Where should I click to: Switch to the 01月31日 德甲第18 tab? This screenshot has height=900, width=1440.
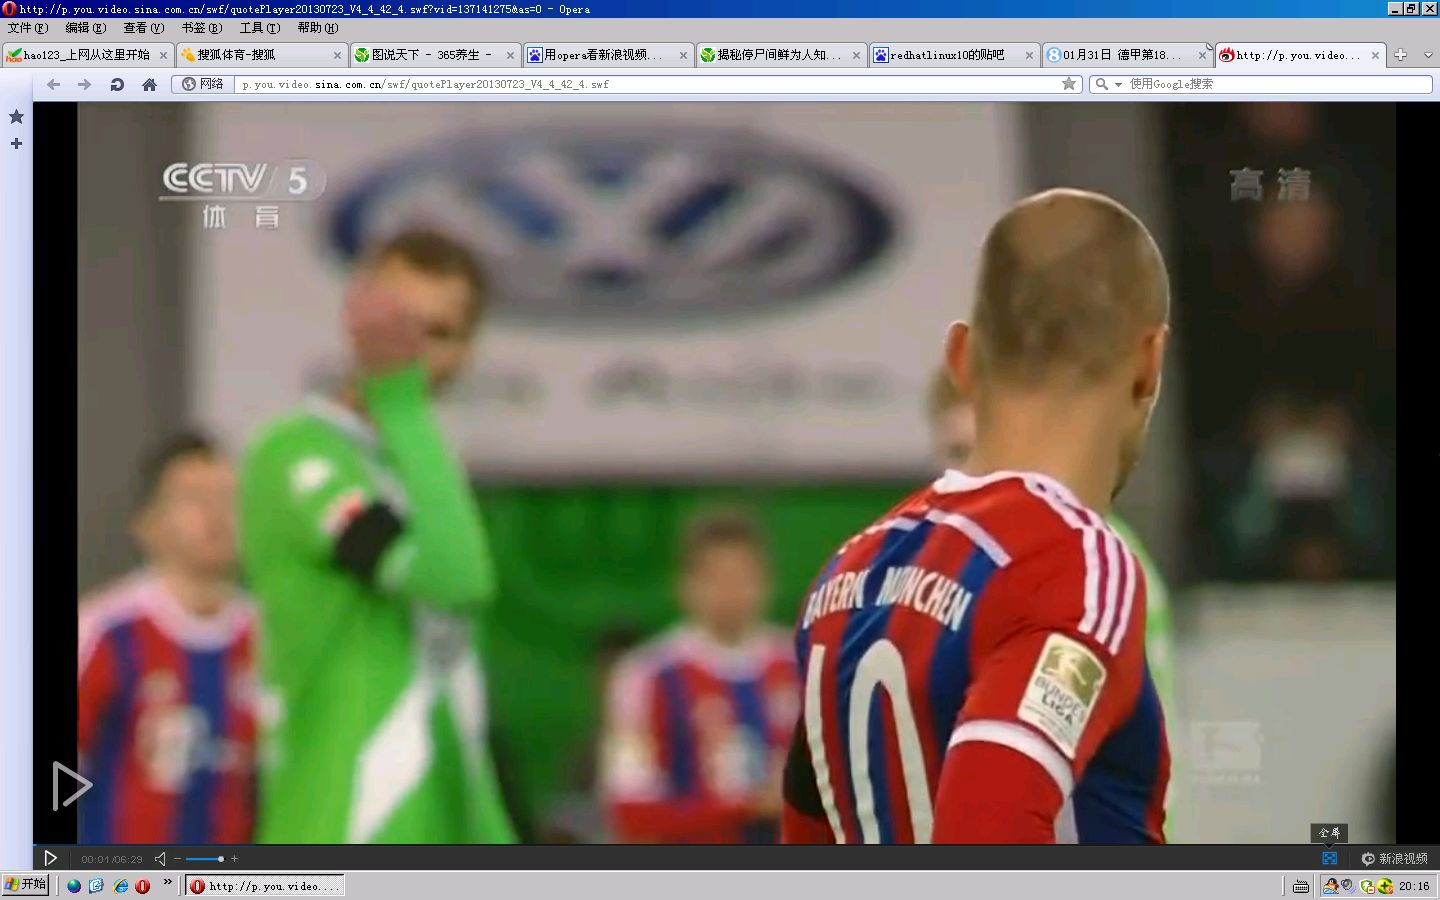1126,55
